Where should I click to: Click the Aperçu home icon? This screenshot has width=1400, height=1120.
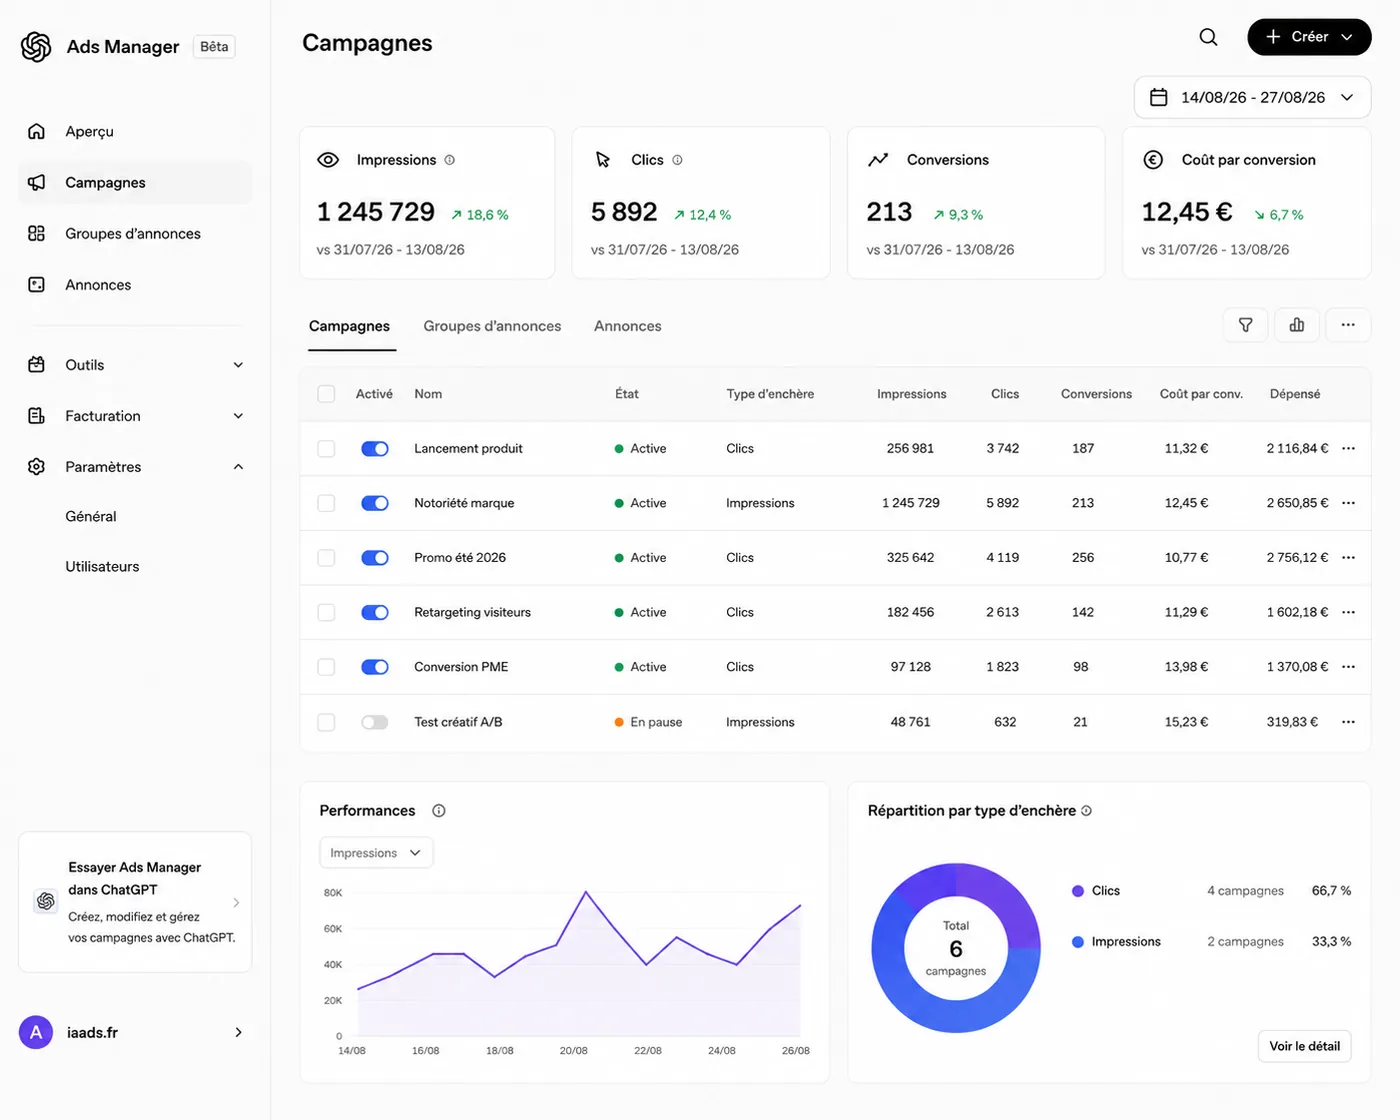(36, 131)
